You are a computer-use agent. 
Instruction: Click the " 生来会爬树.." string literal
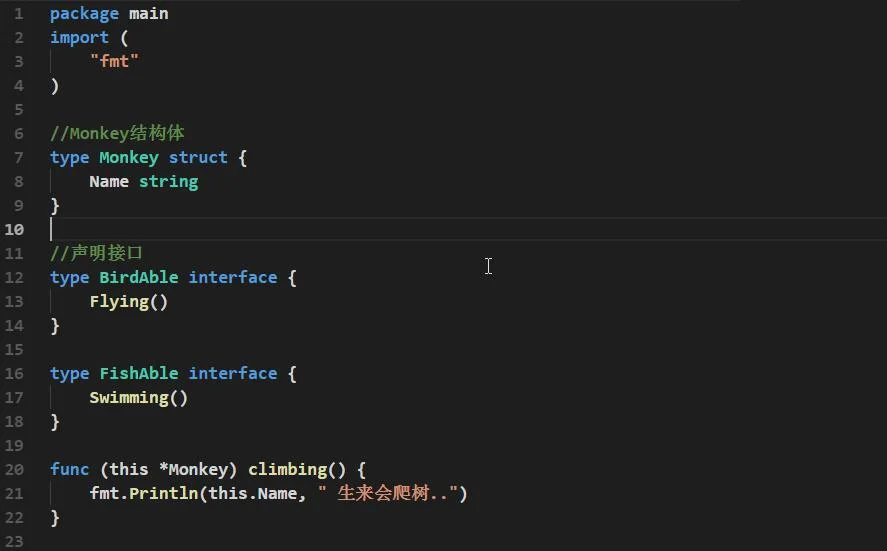click(387, 493)
